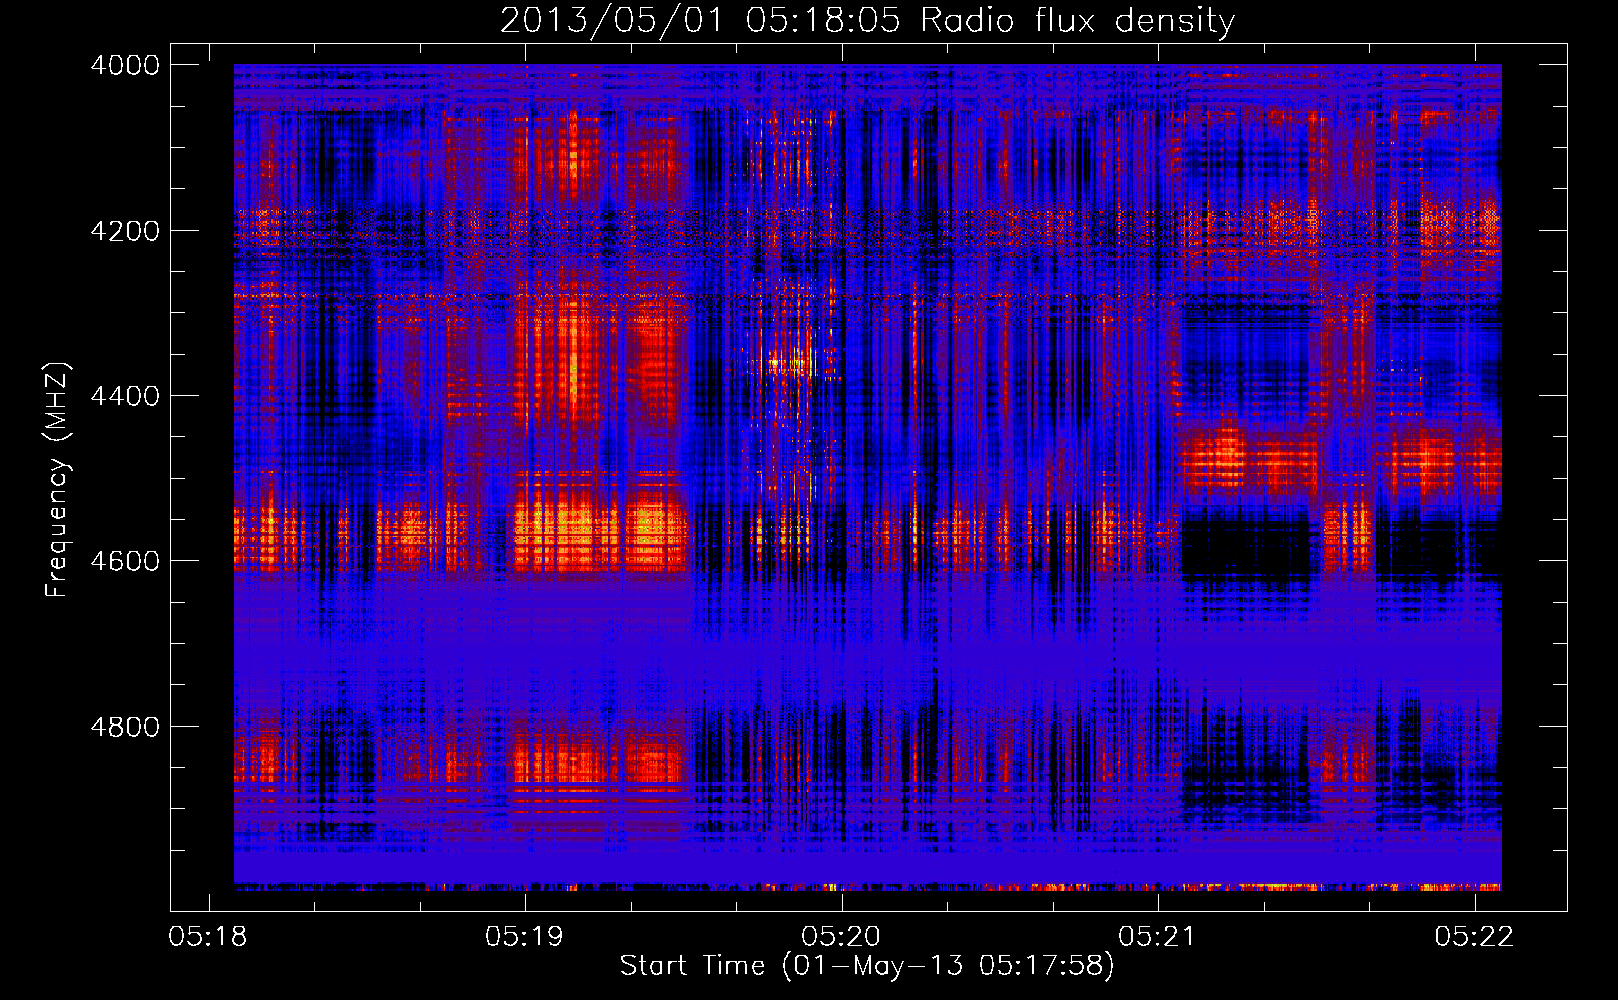Click the 05:18 time tick label

coord(208,937)
